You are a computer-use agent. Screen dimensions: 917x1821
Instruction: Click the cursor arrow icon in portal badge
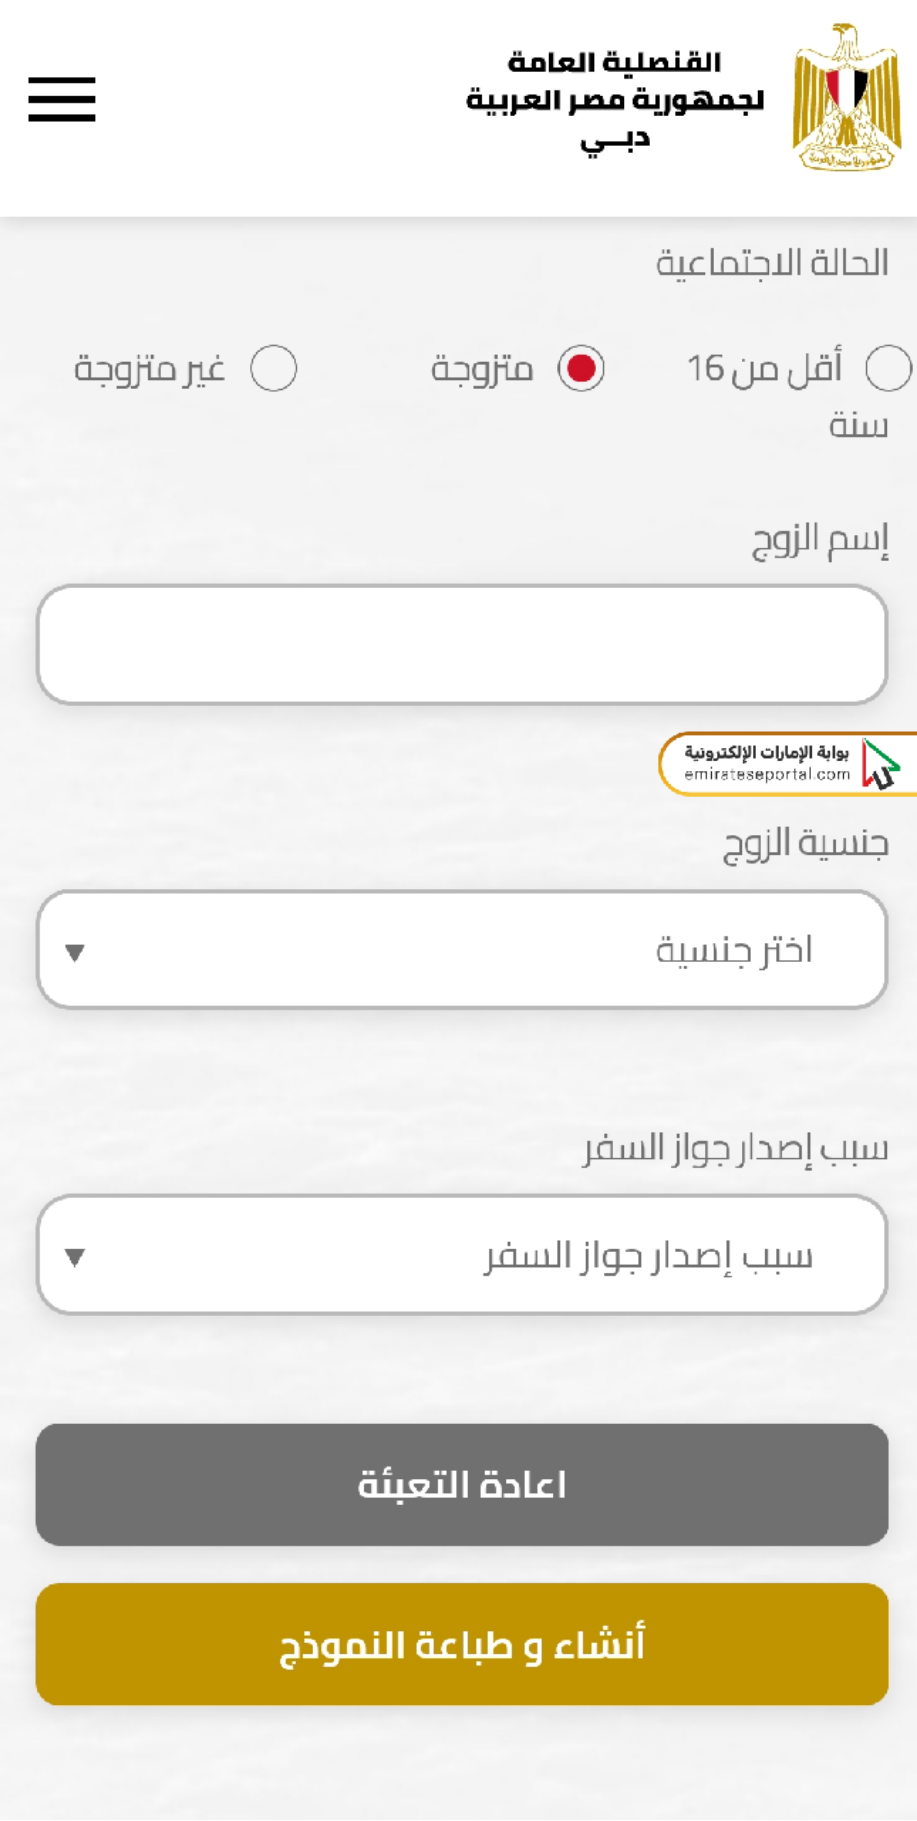click(x=881, y=765)
